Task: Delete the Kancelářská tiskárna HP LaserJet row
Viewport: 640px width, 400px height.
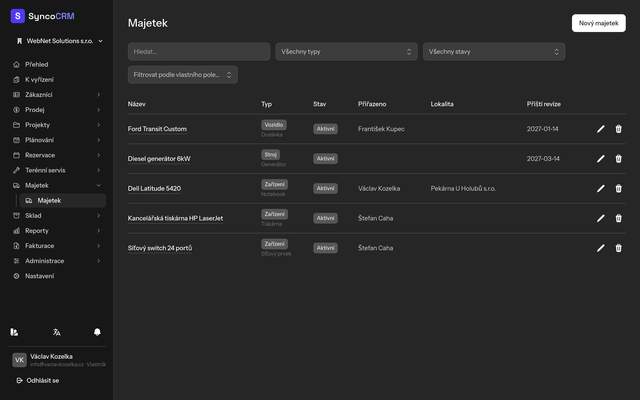Action: (x=618, y=218)
